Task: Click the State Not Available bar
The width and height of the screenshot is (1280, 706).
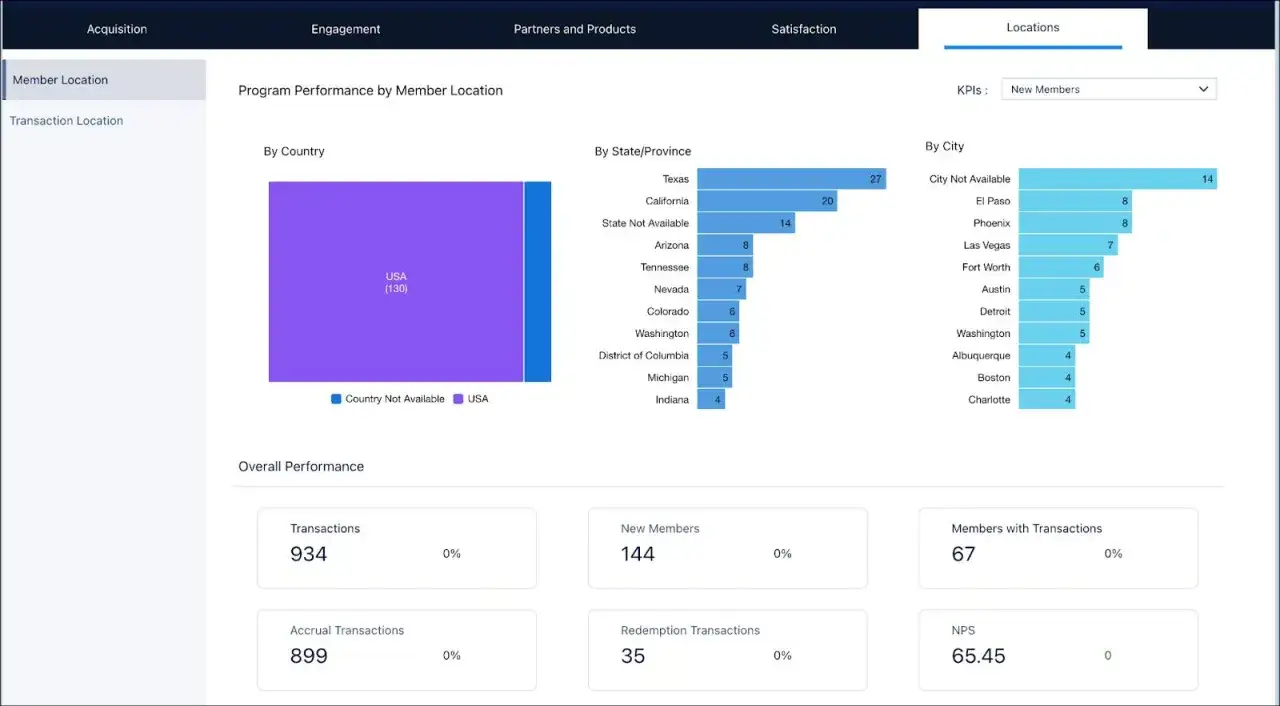Action: [746, 223]
